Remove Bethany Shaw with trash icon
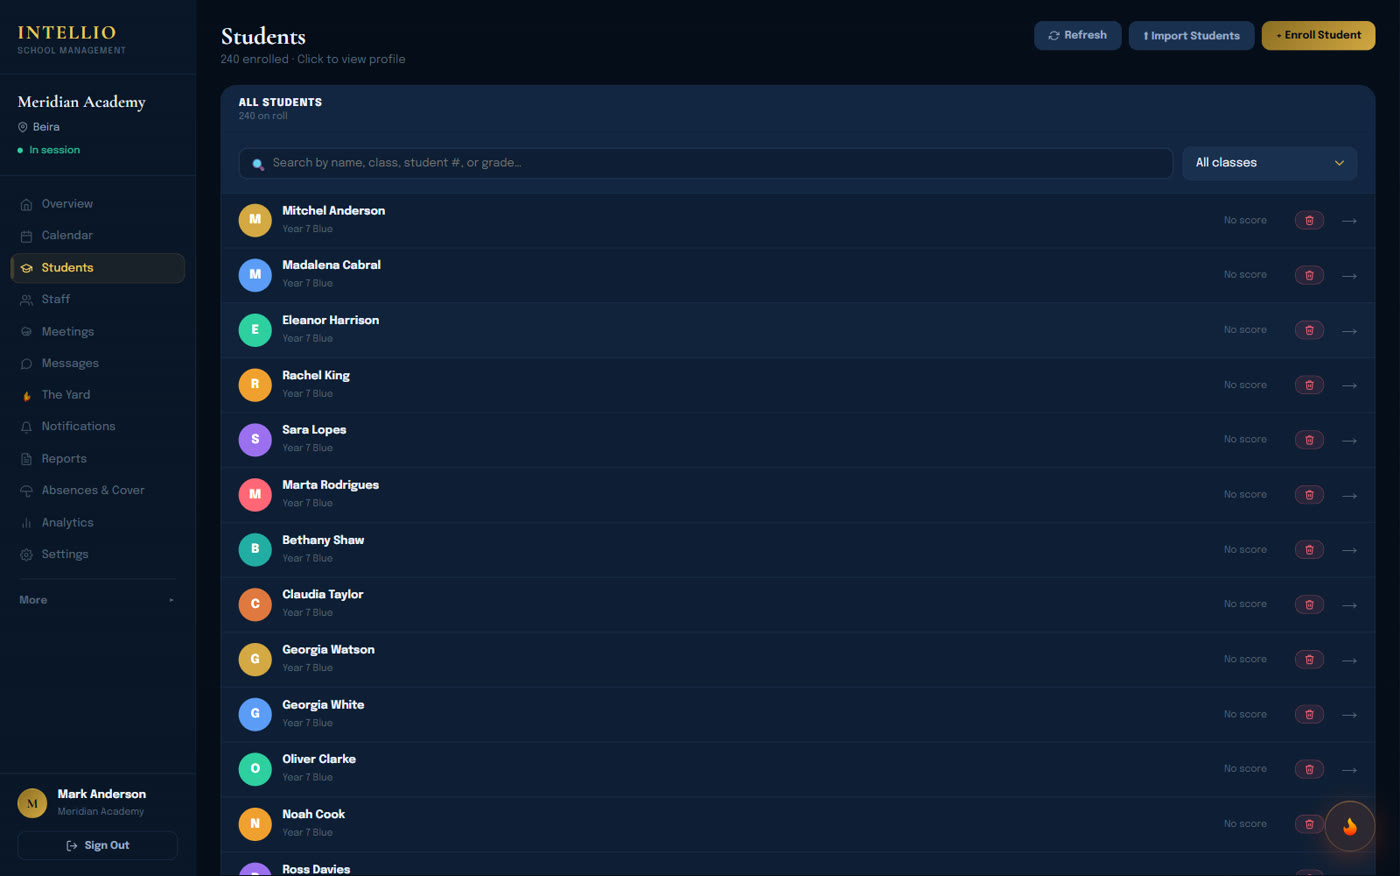The height and width of the screenshot is (876, 1400). click(x=1309, y=550)
